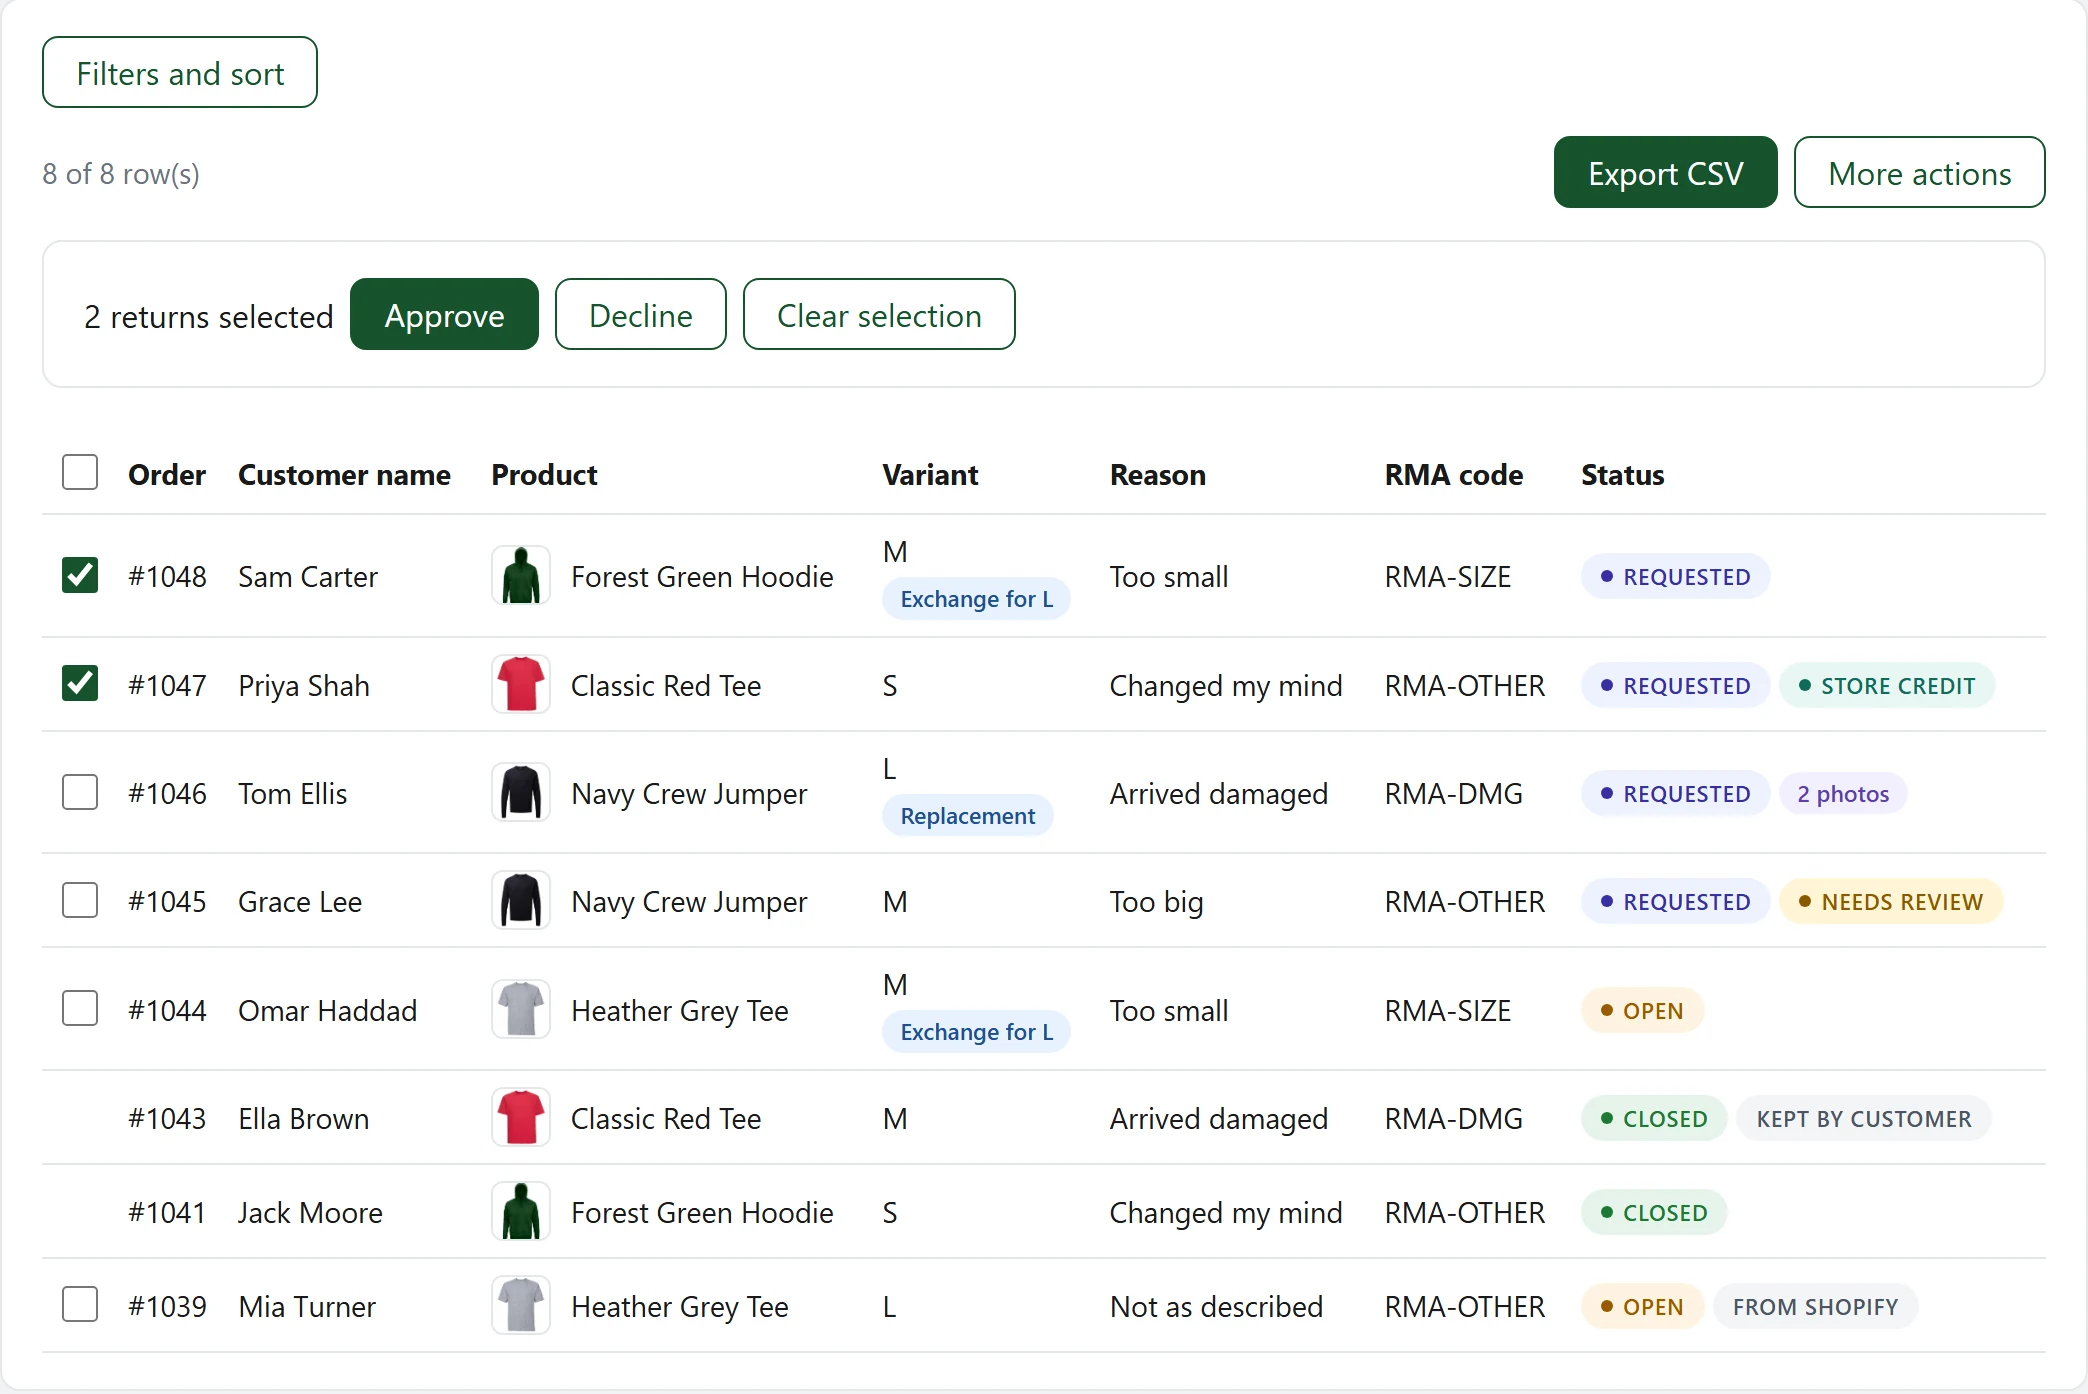
Task: Click Clear selection button
Action: coord(879,315)
